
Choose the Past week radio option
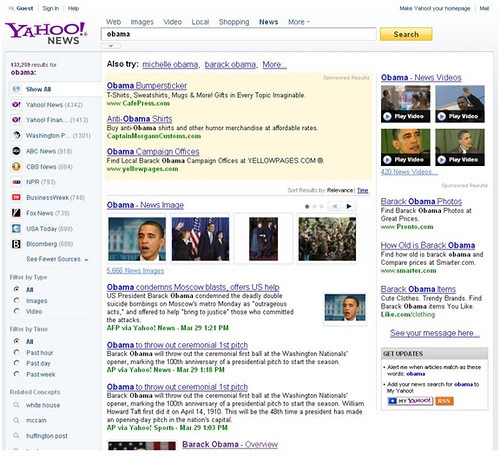pos(16,374)
